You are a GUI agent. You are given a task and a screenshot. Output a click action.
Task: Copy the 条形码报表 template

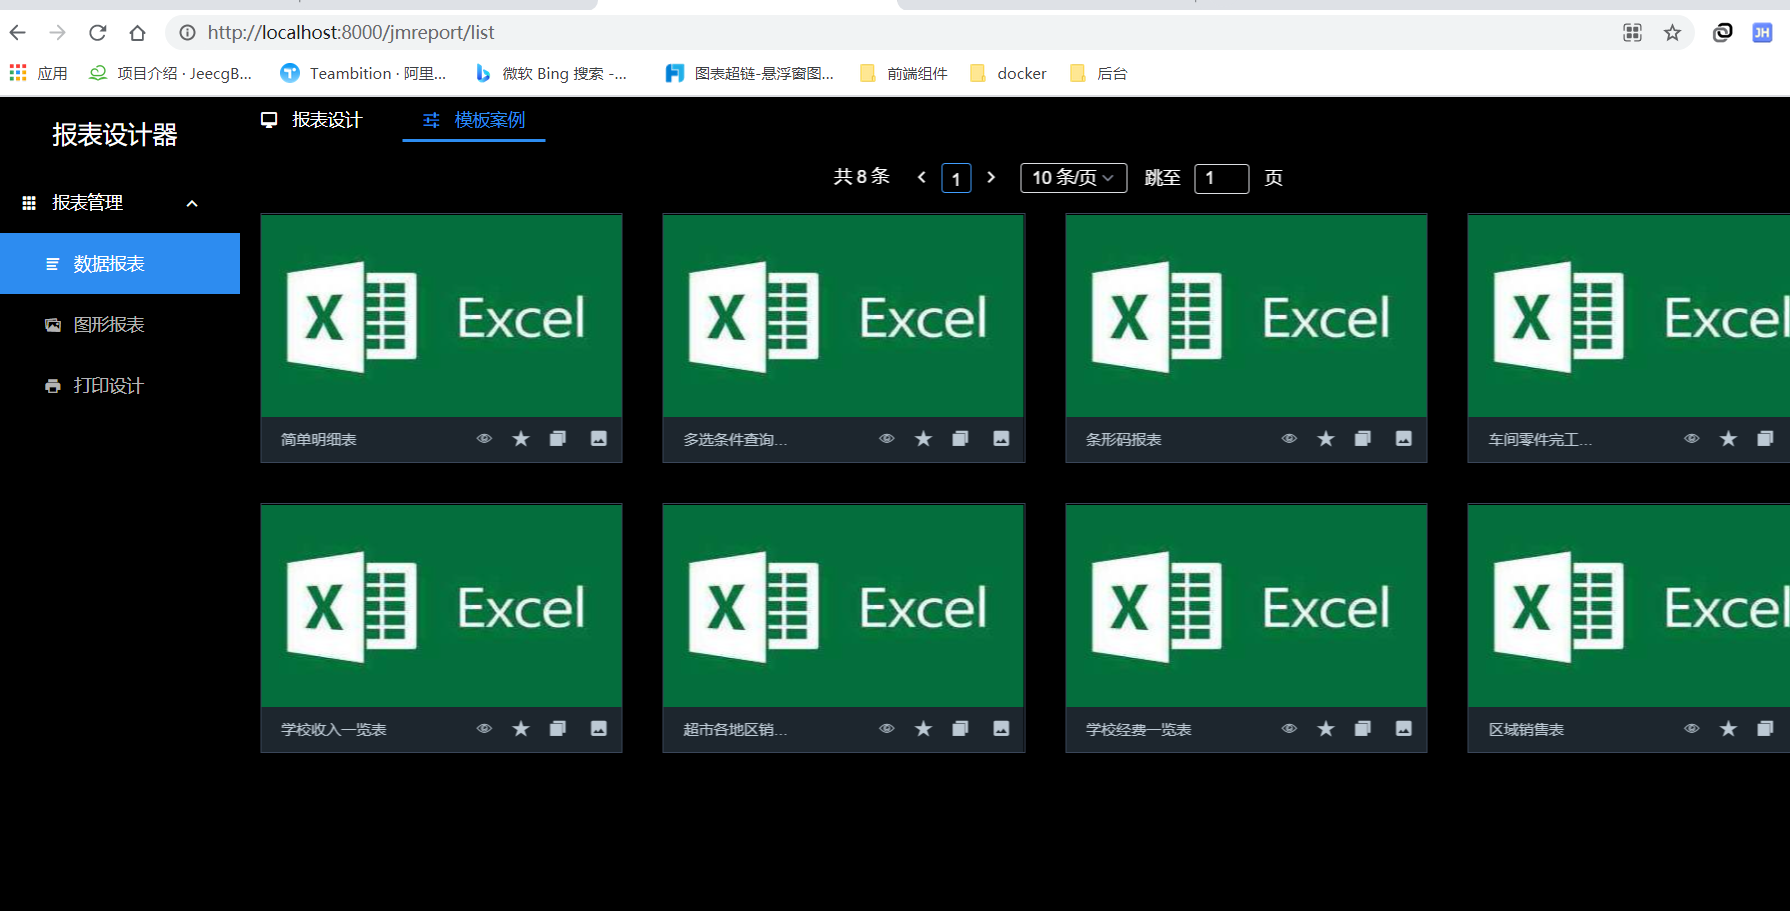tap(1363, 439)
